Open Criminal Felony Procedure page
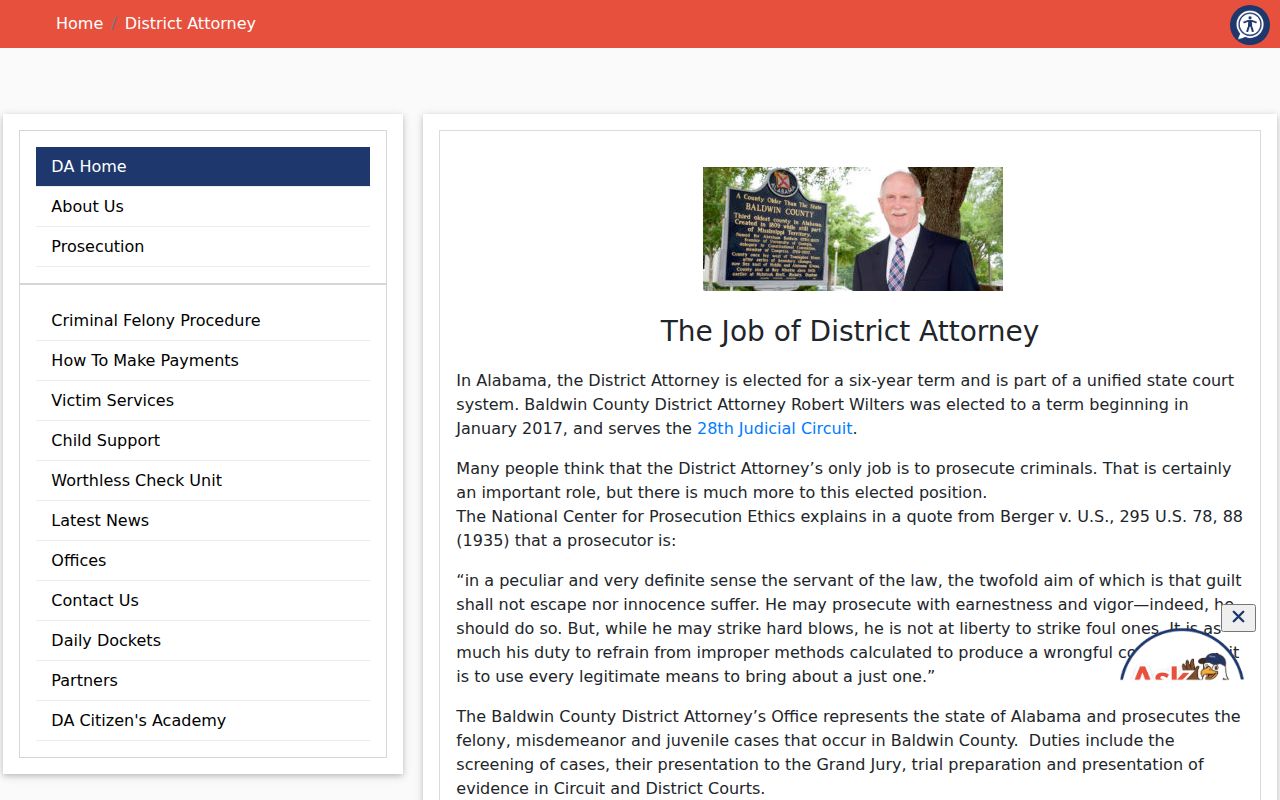 point(203,320)
